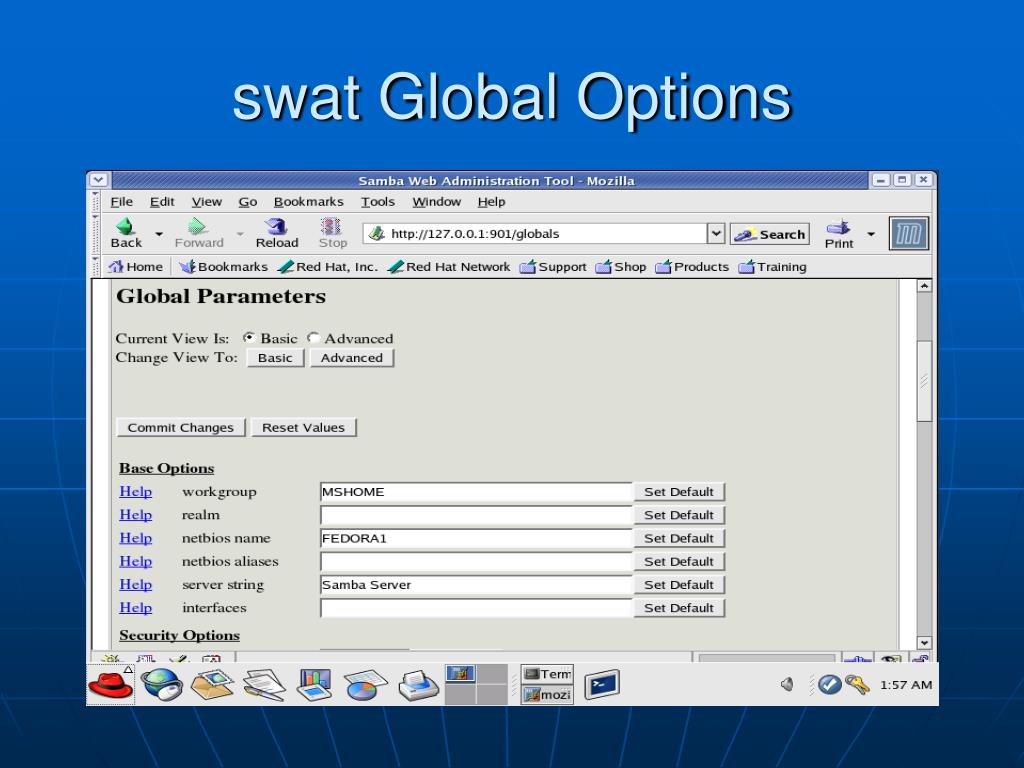1024x768 pixels.
Task: Click the workgroup field containing MSHOME
Action: click(x=476, y=492)
